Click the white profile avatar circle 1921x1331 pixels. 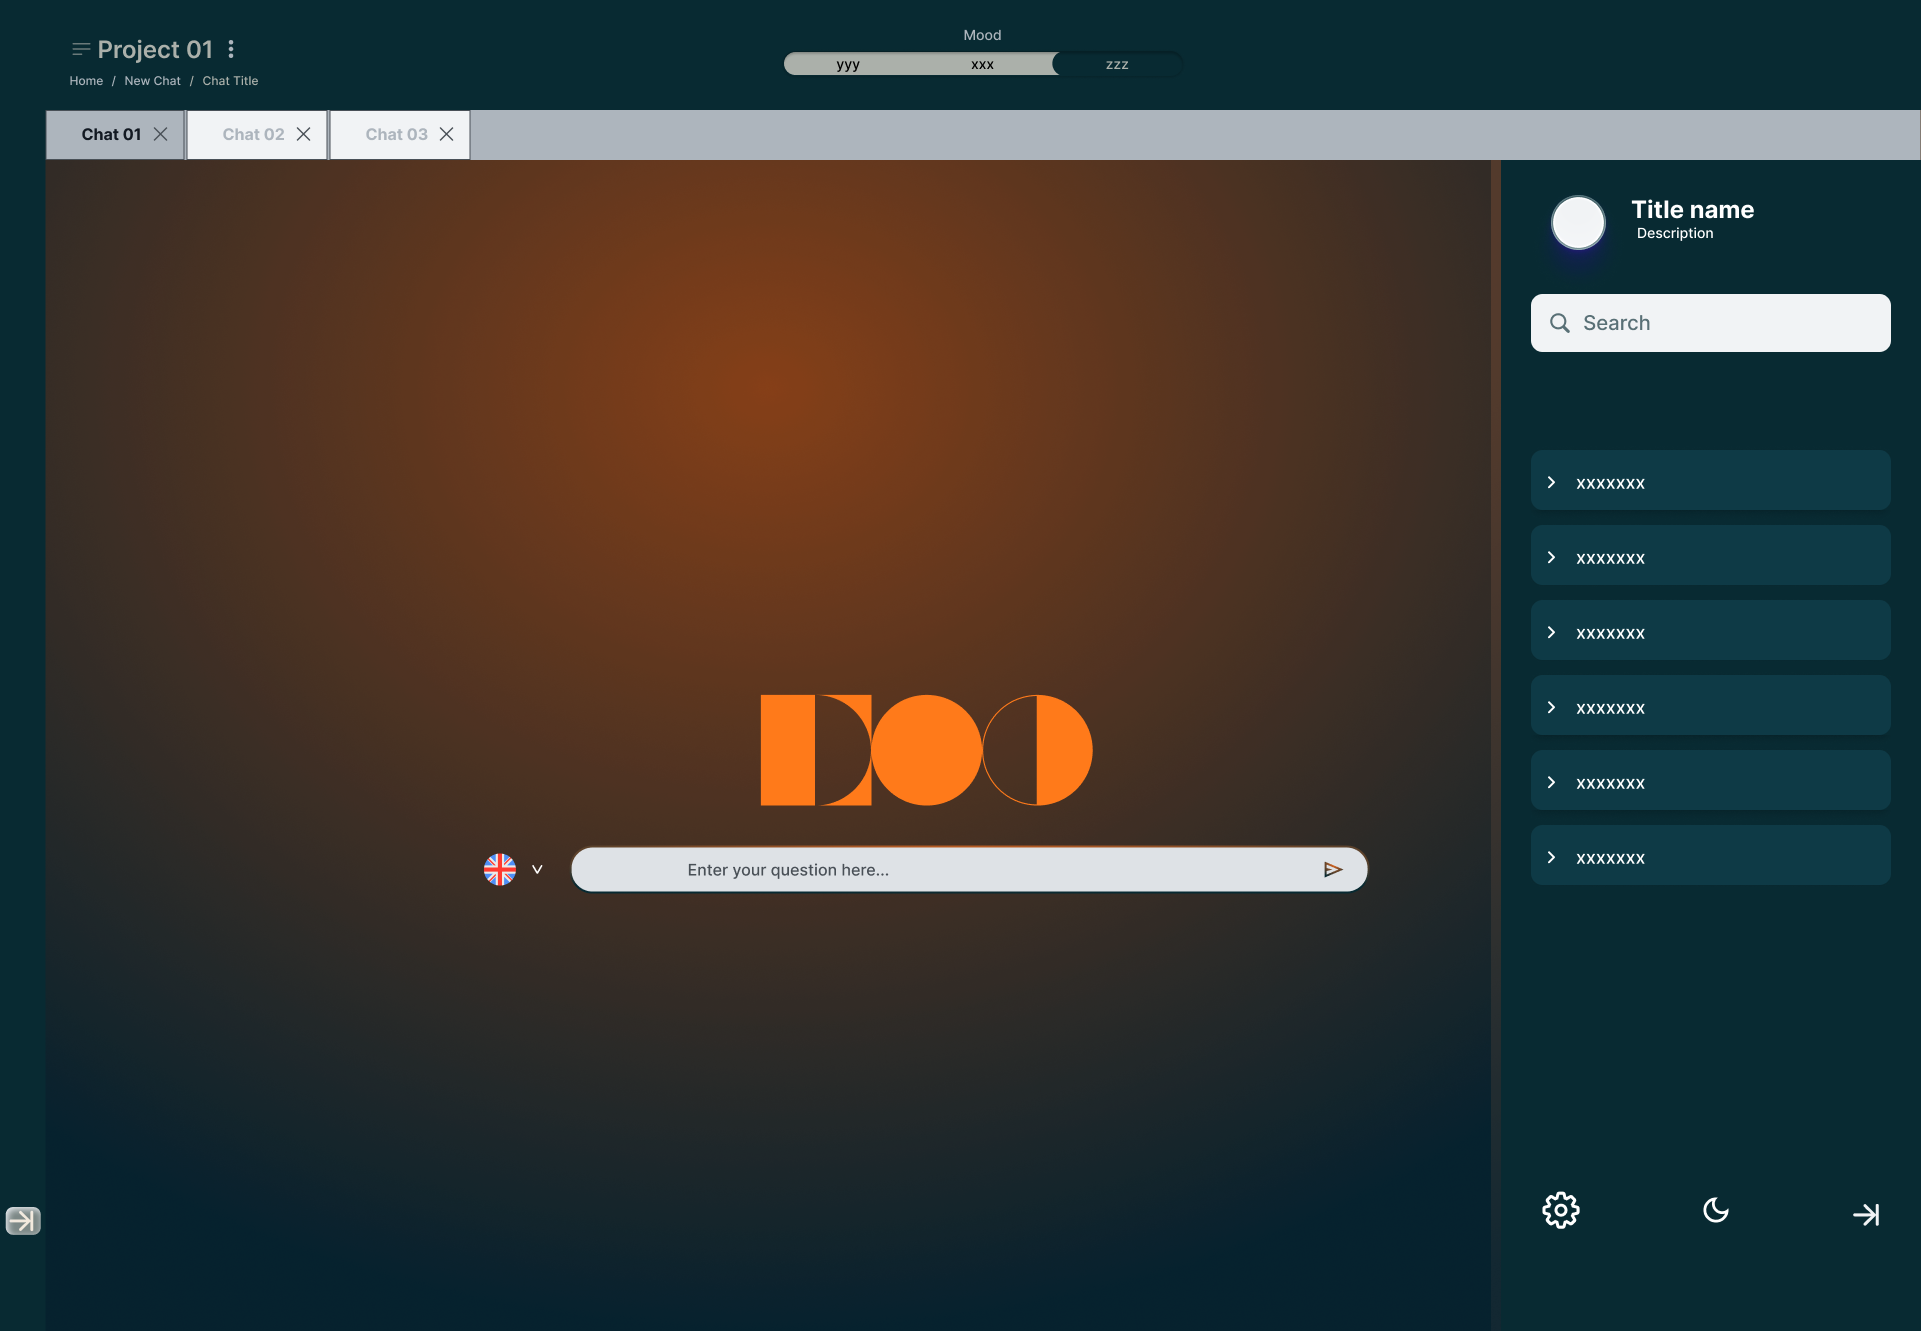click(x=1578, y=222)
